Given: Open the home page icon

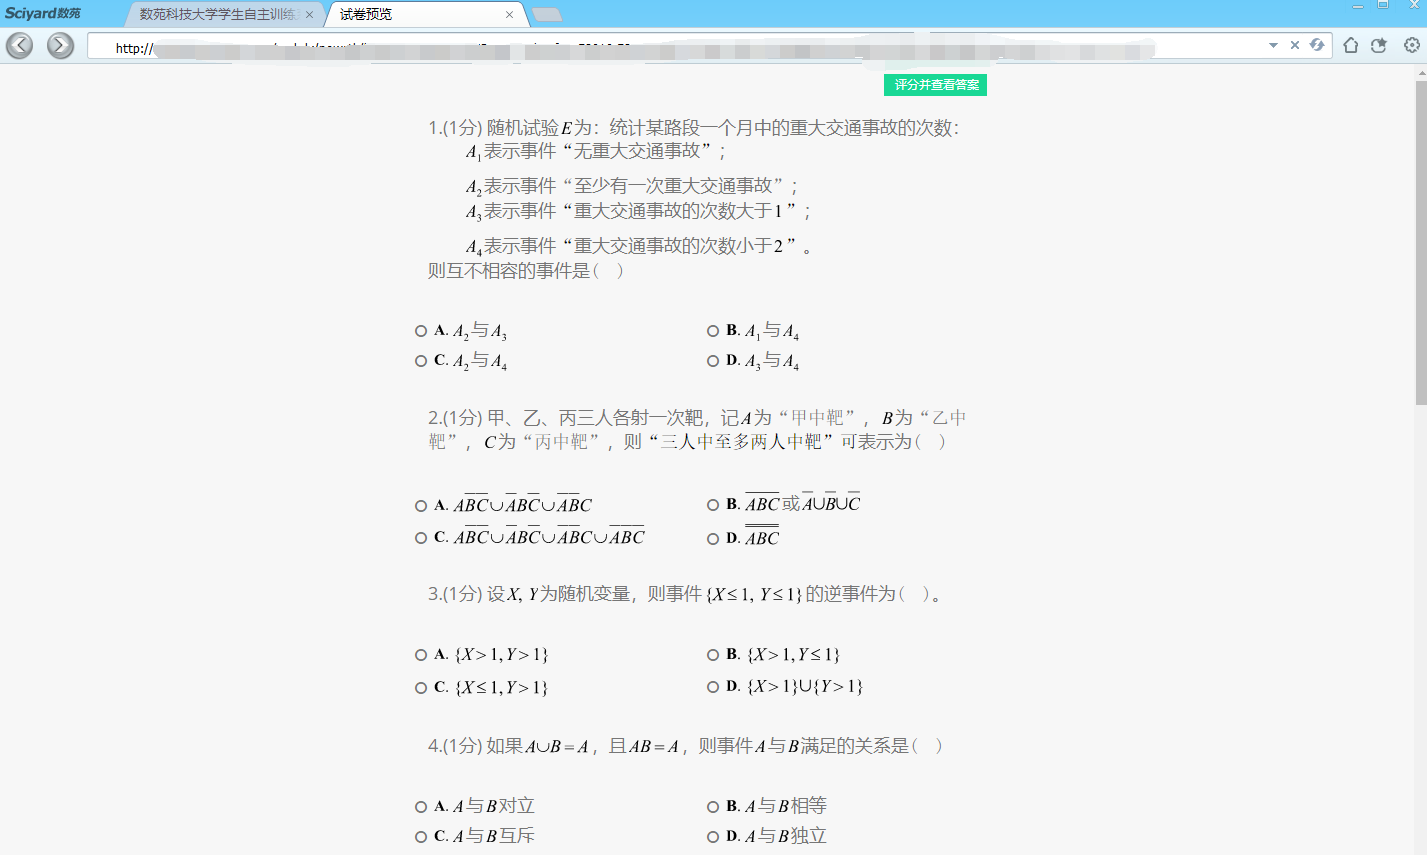Looking at the screenshot, I should click(1351, 45).
